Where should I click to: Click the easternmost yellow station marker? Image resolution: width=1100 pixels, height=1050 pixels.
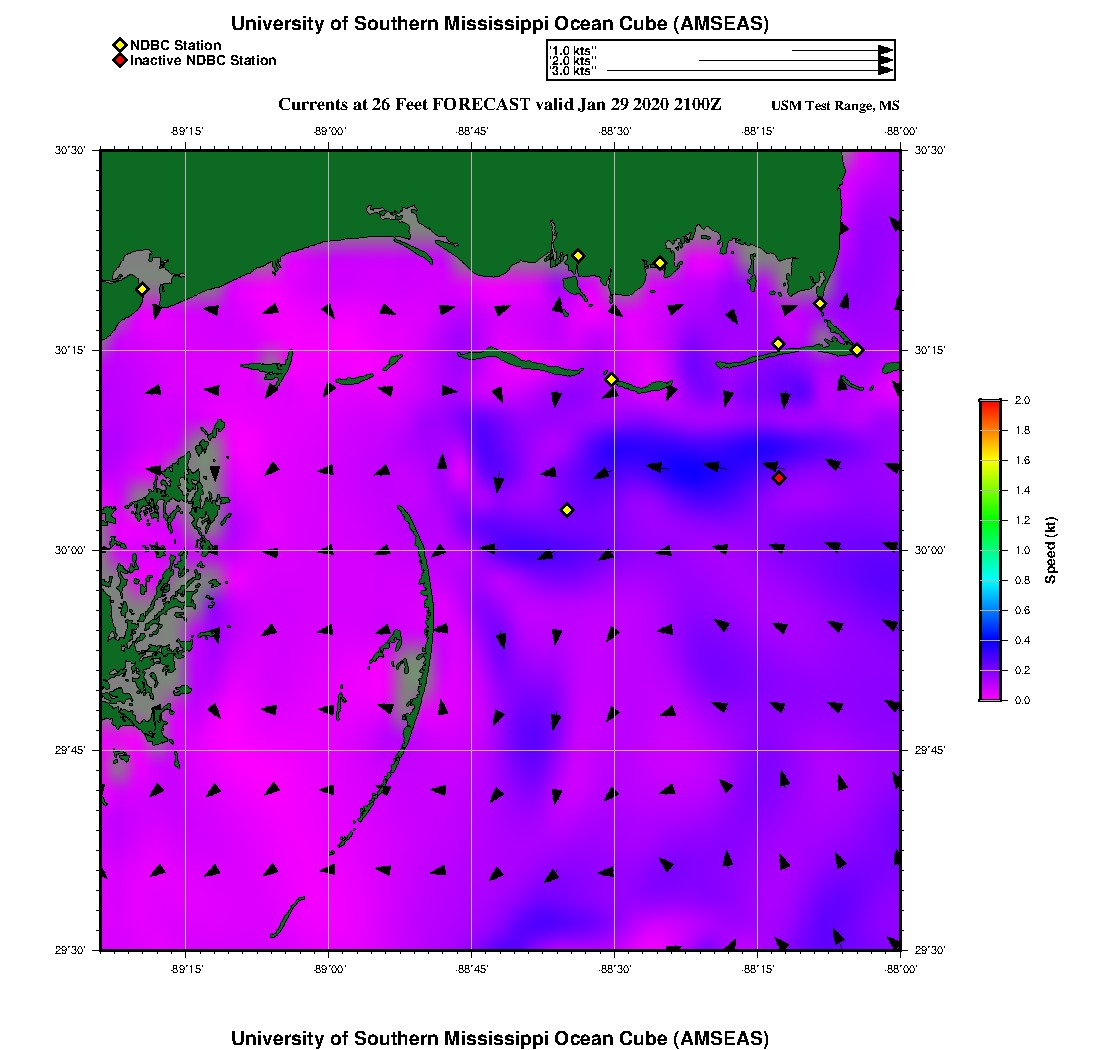click(x=857, y=350)
